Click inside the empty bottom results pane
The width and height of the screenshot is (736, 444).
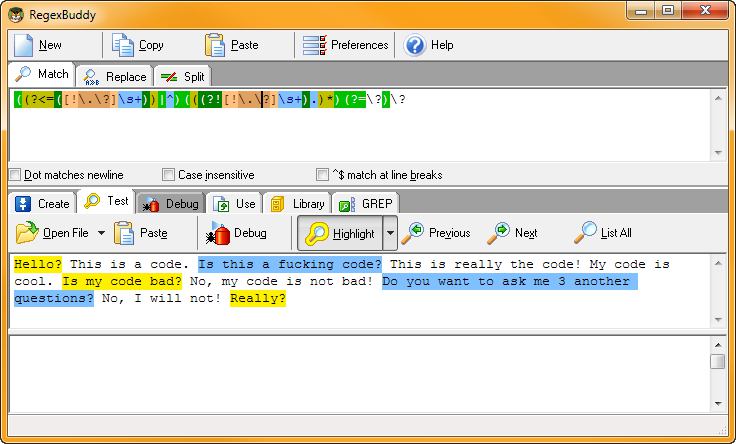(x=360, y=375)
